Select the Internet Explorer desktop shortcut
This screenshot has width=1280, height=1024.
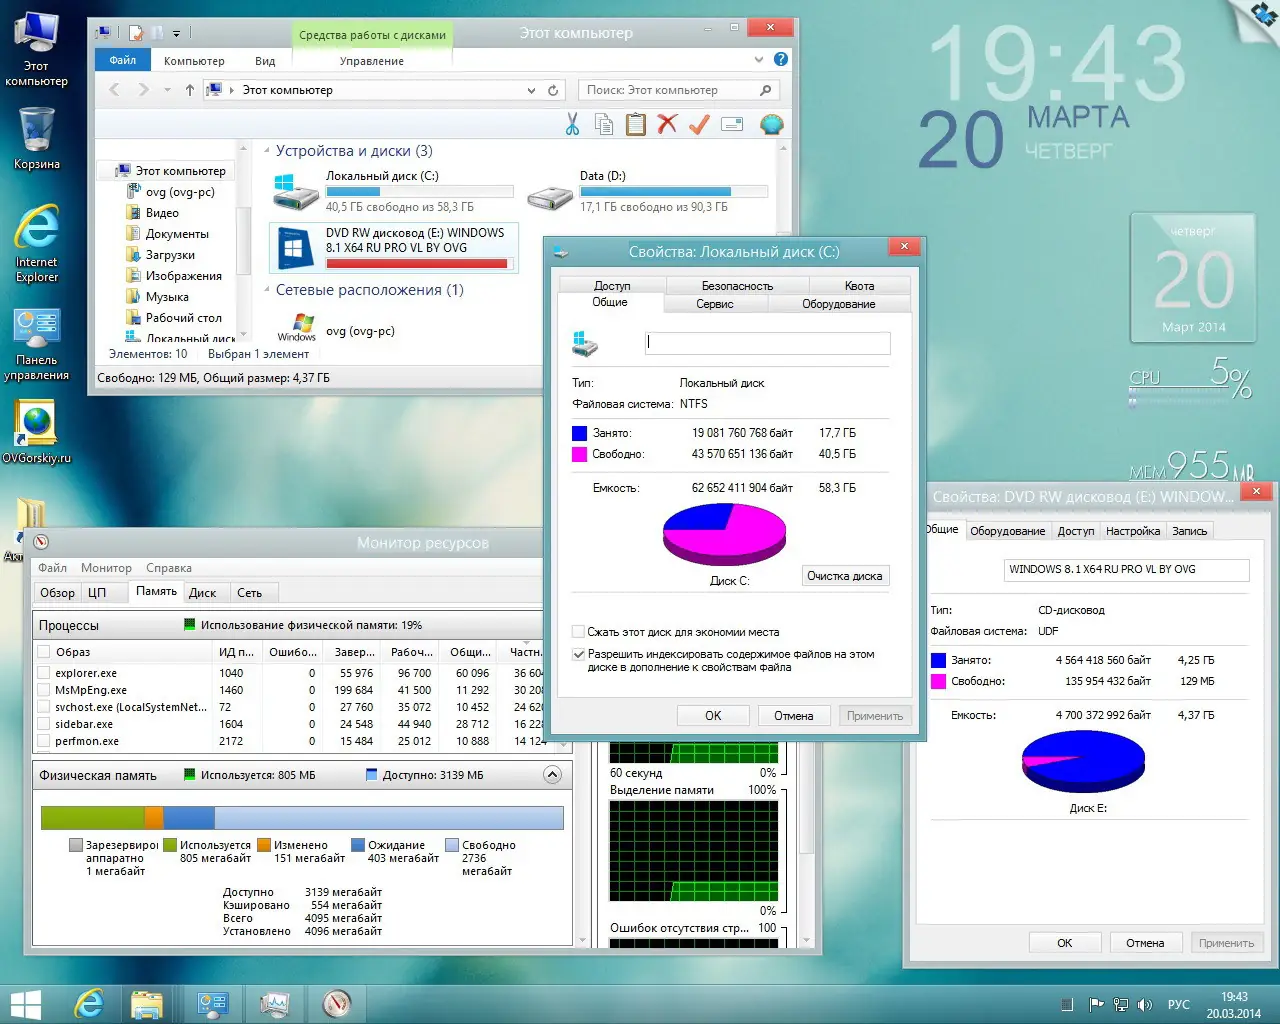(x=37, y=243)
